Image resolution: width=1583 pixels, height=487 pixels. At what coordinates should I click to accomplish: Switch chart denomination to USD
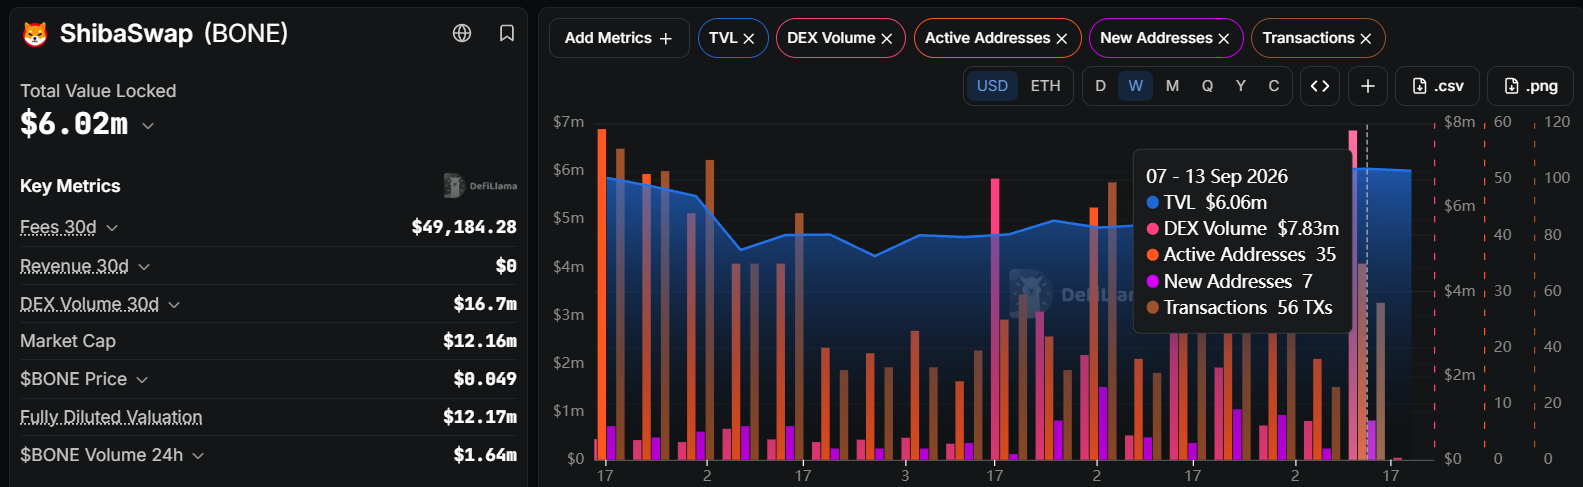click(x=992, y=86)
